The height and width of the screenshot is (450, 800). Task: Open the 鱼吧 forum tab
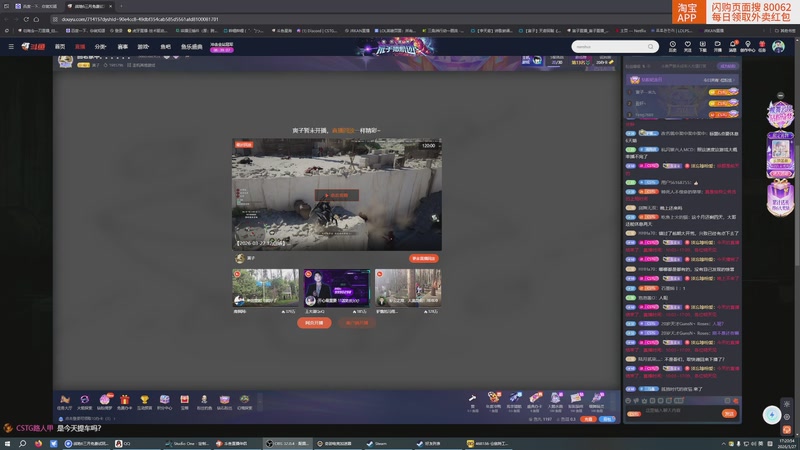pos(165,46)
